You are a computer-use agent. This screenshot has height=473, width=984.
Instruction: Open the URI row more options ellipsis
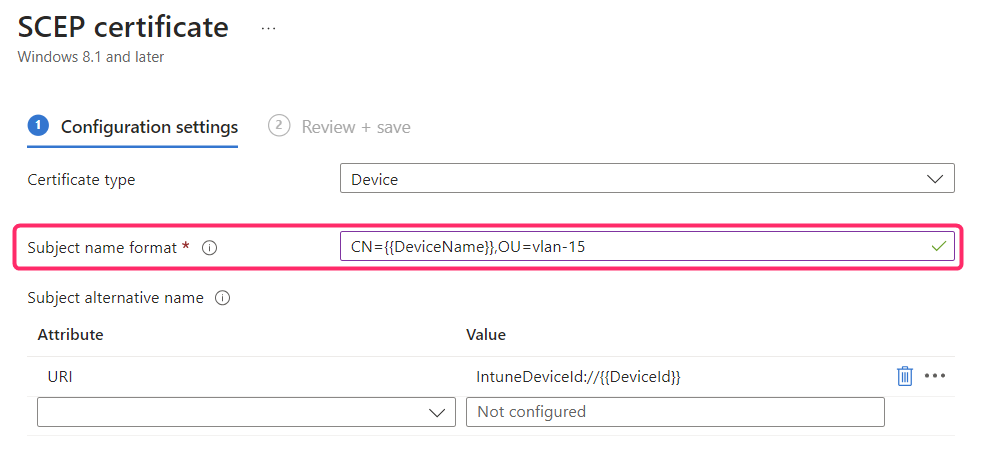(x=935, y=376)
